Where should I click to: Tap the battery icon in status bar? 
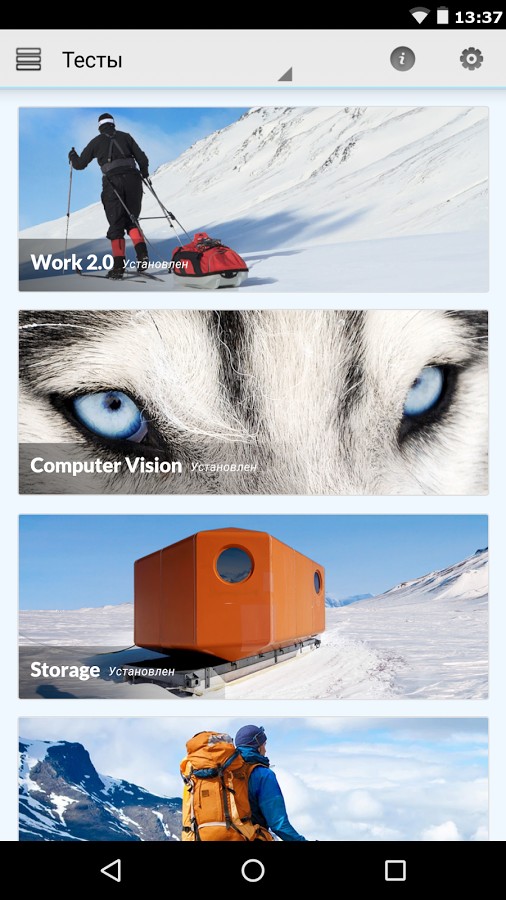442,16
